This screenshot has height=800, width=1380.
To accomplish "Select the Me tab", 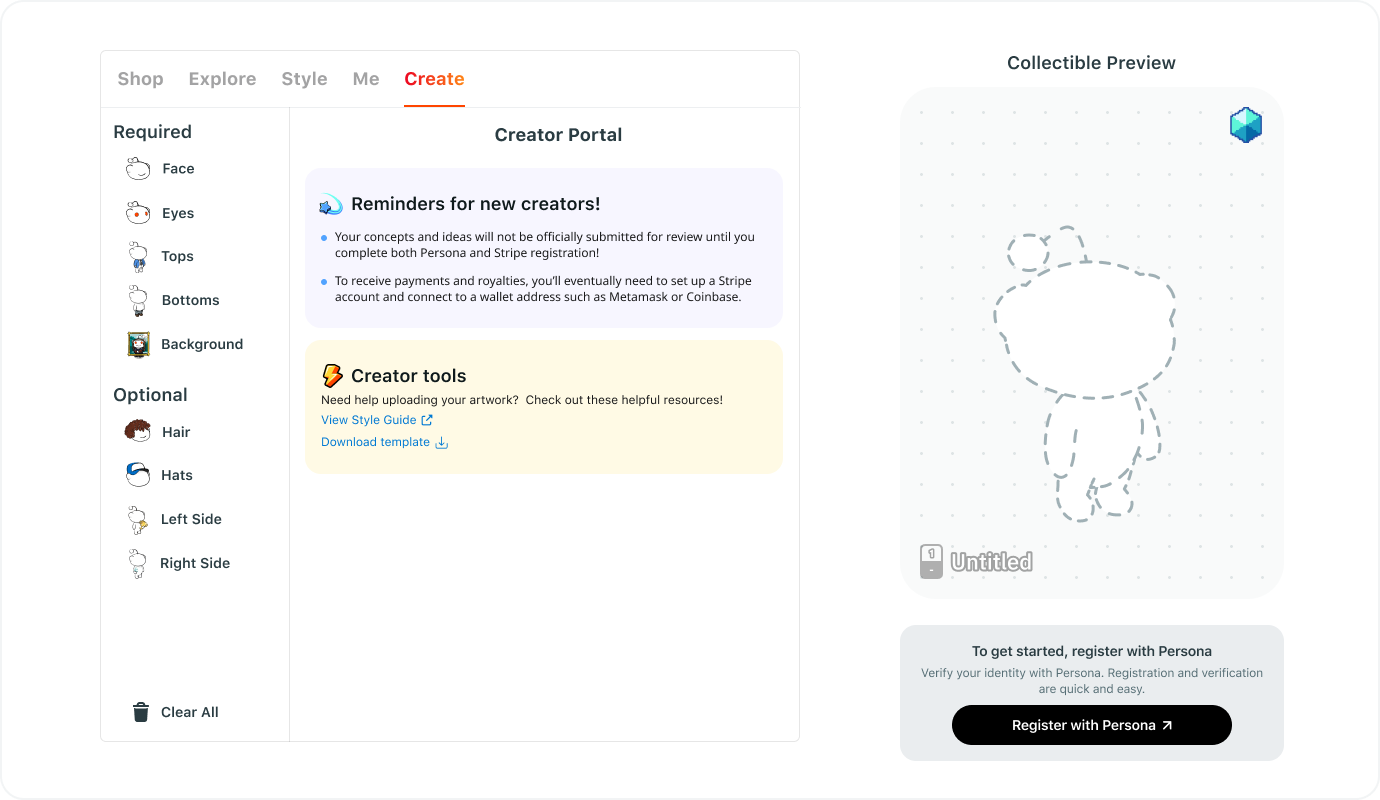I will pos(366,79).
